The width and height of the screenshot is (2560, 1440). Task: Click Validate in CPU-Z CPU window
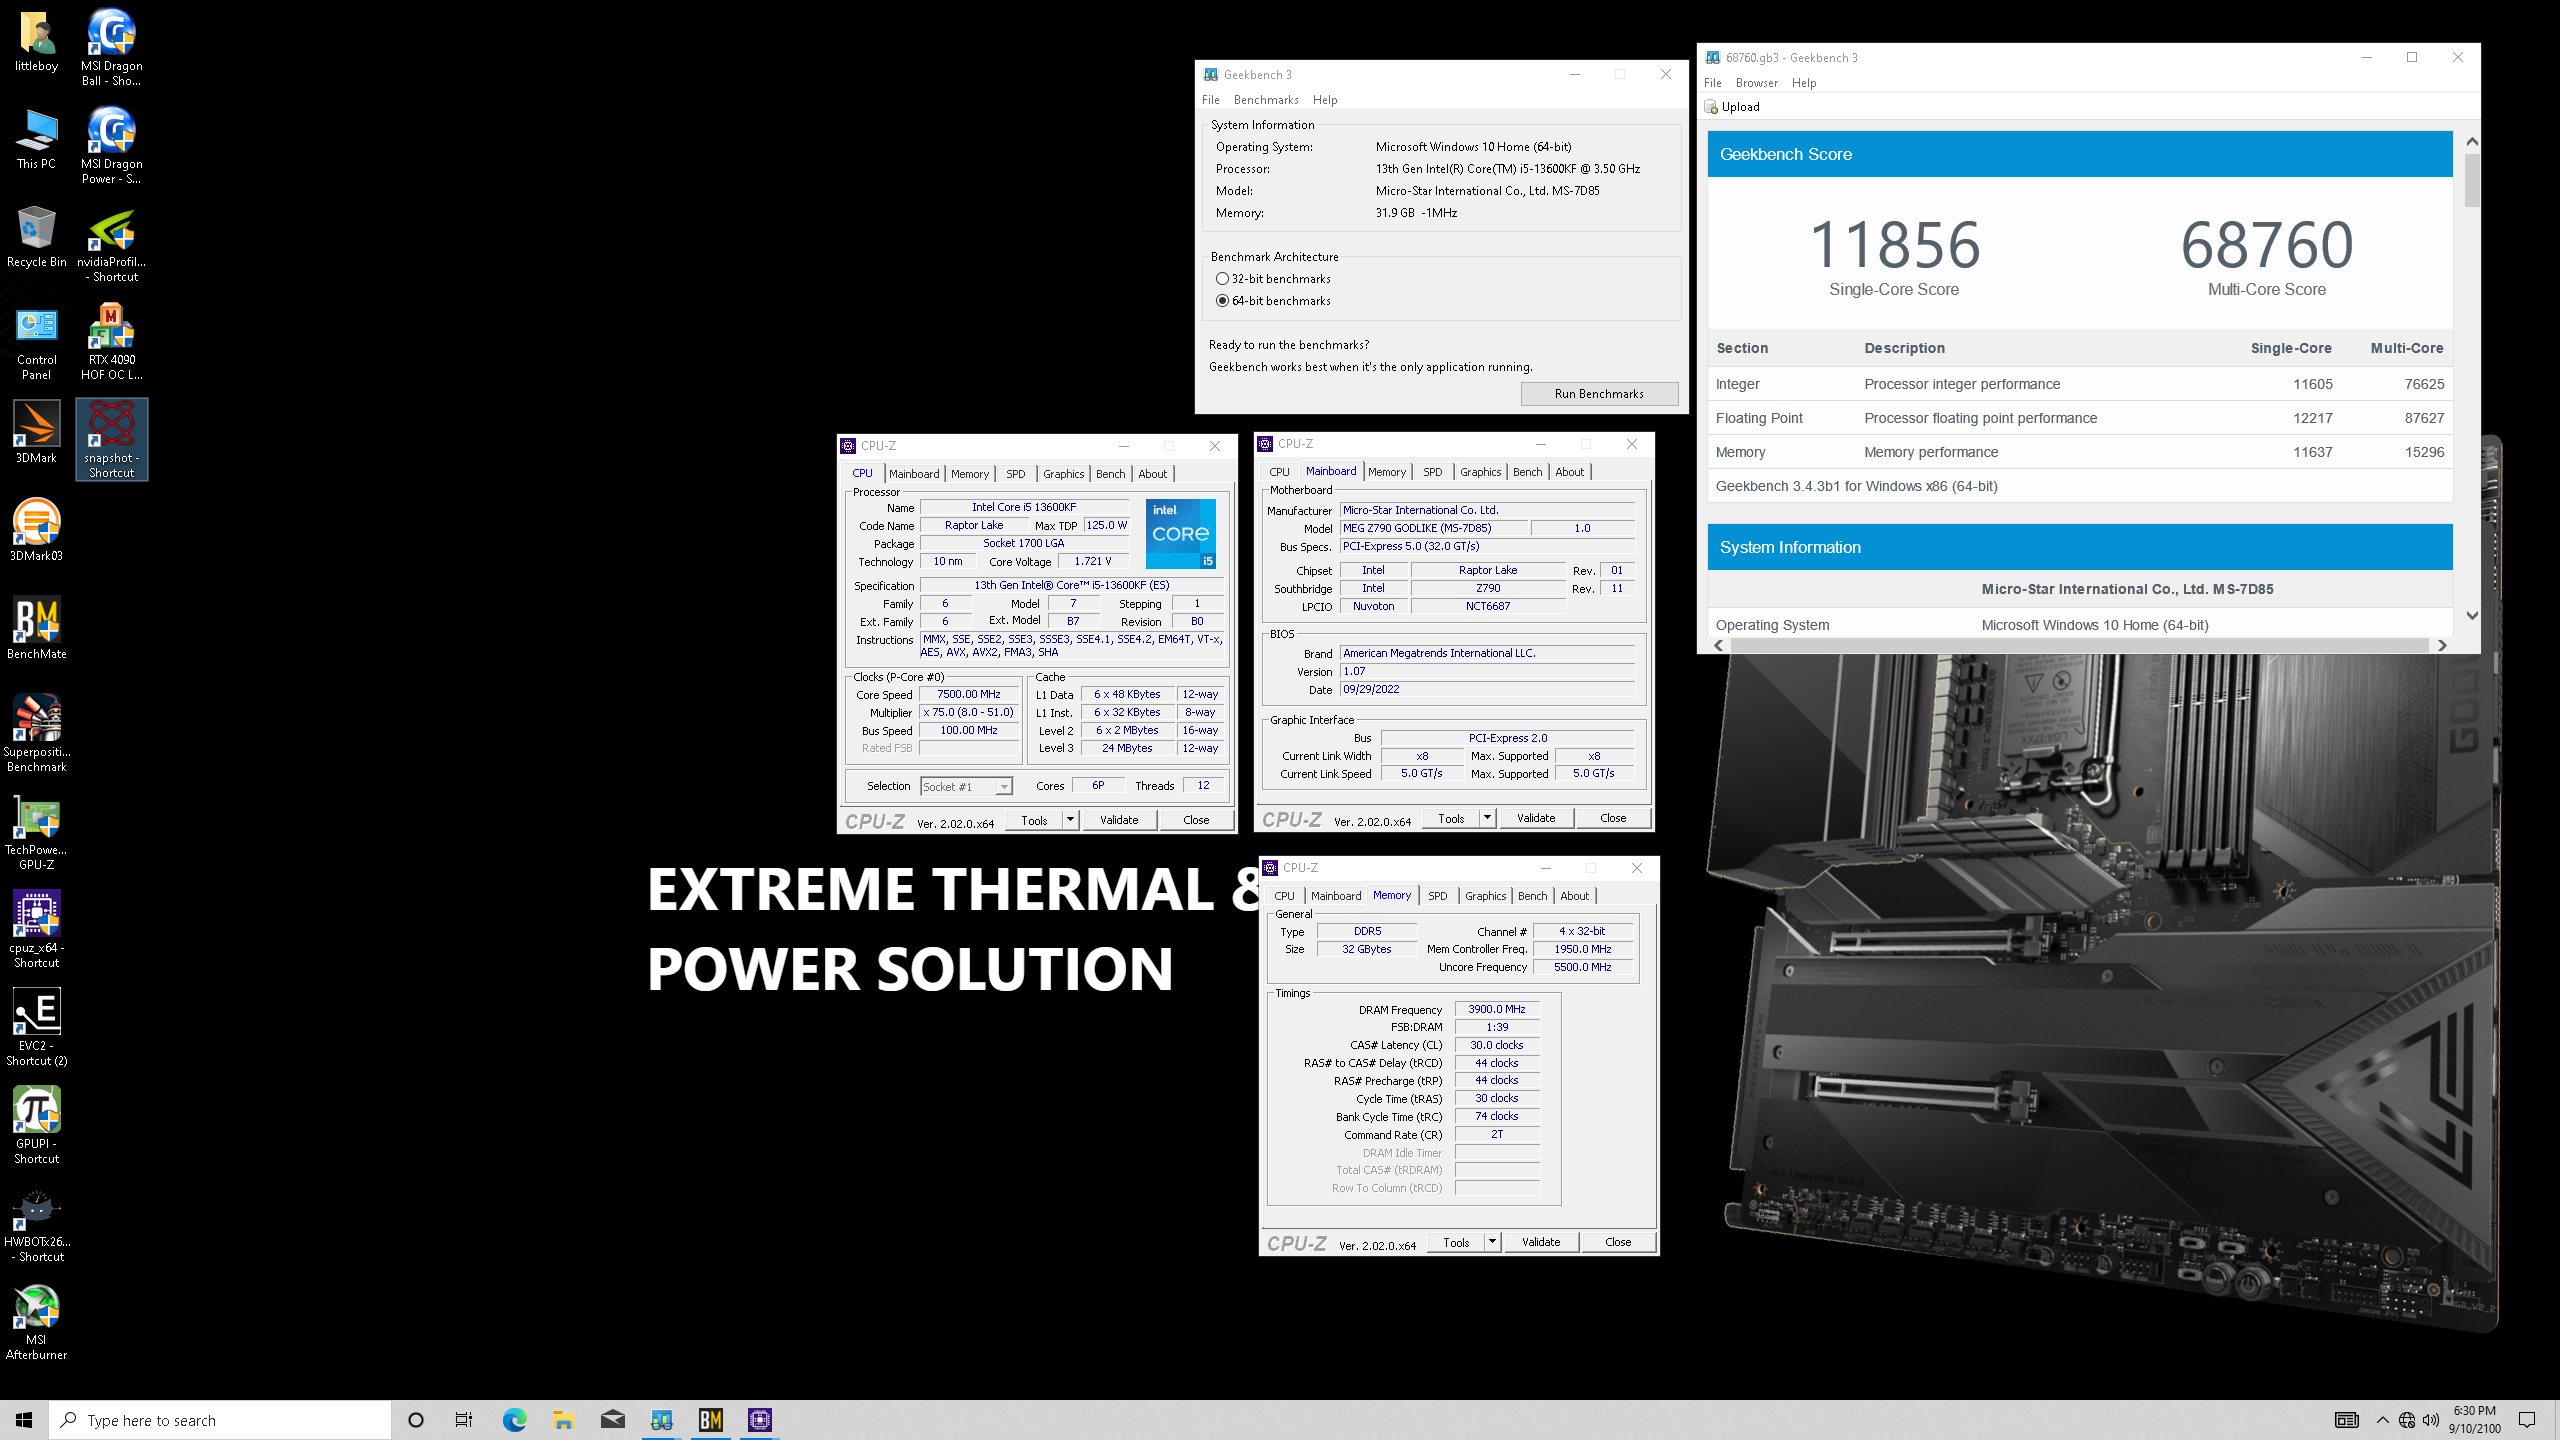click(x=1119, y=820)
